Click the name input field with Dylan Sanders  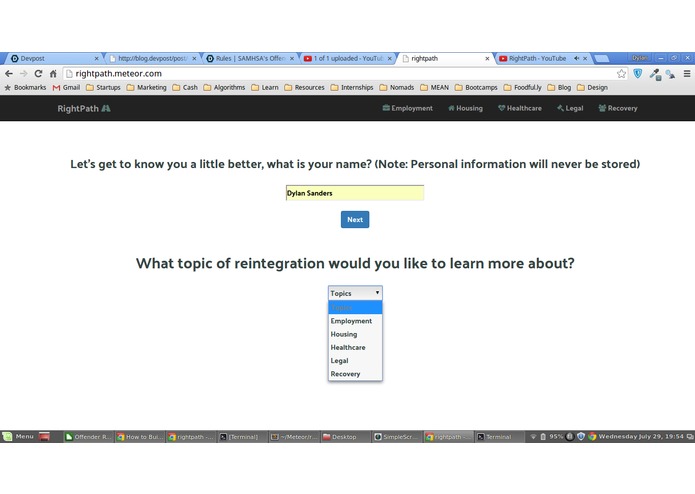coord(355,193)
